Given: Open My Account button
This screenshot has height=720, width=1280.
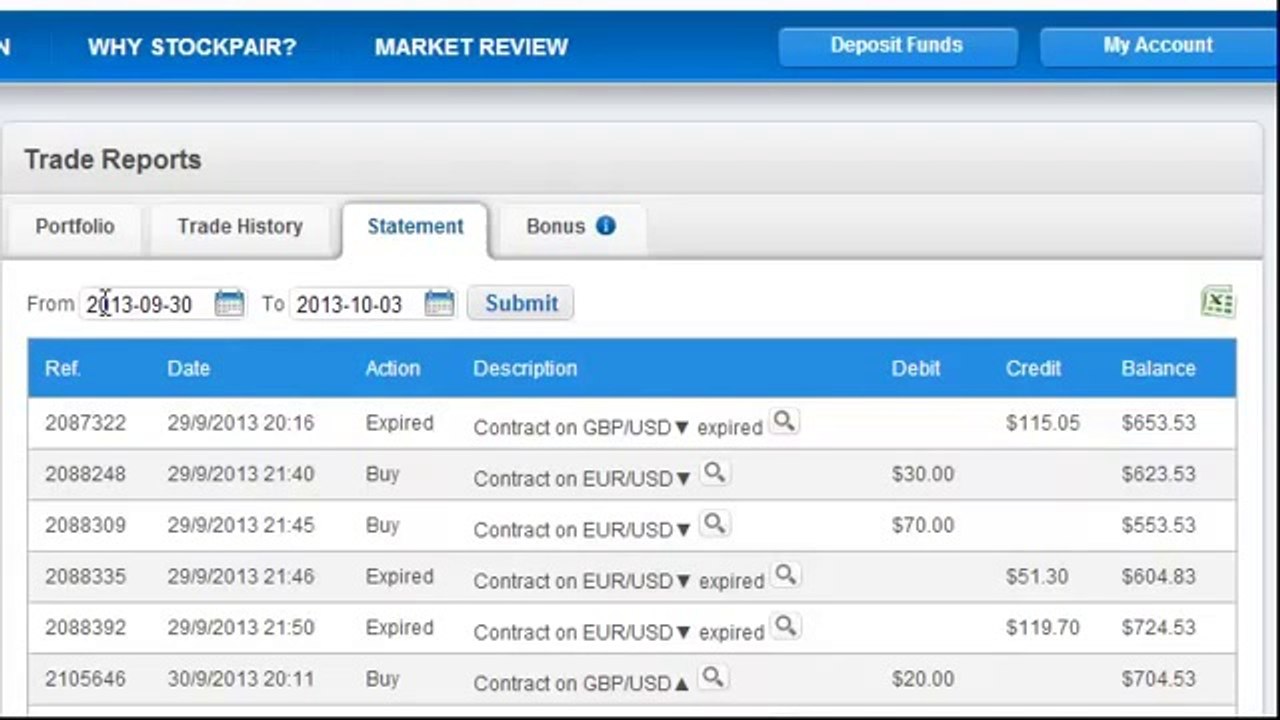Looking at the screenshot, I should click(1158, 46).
